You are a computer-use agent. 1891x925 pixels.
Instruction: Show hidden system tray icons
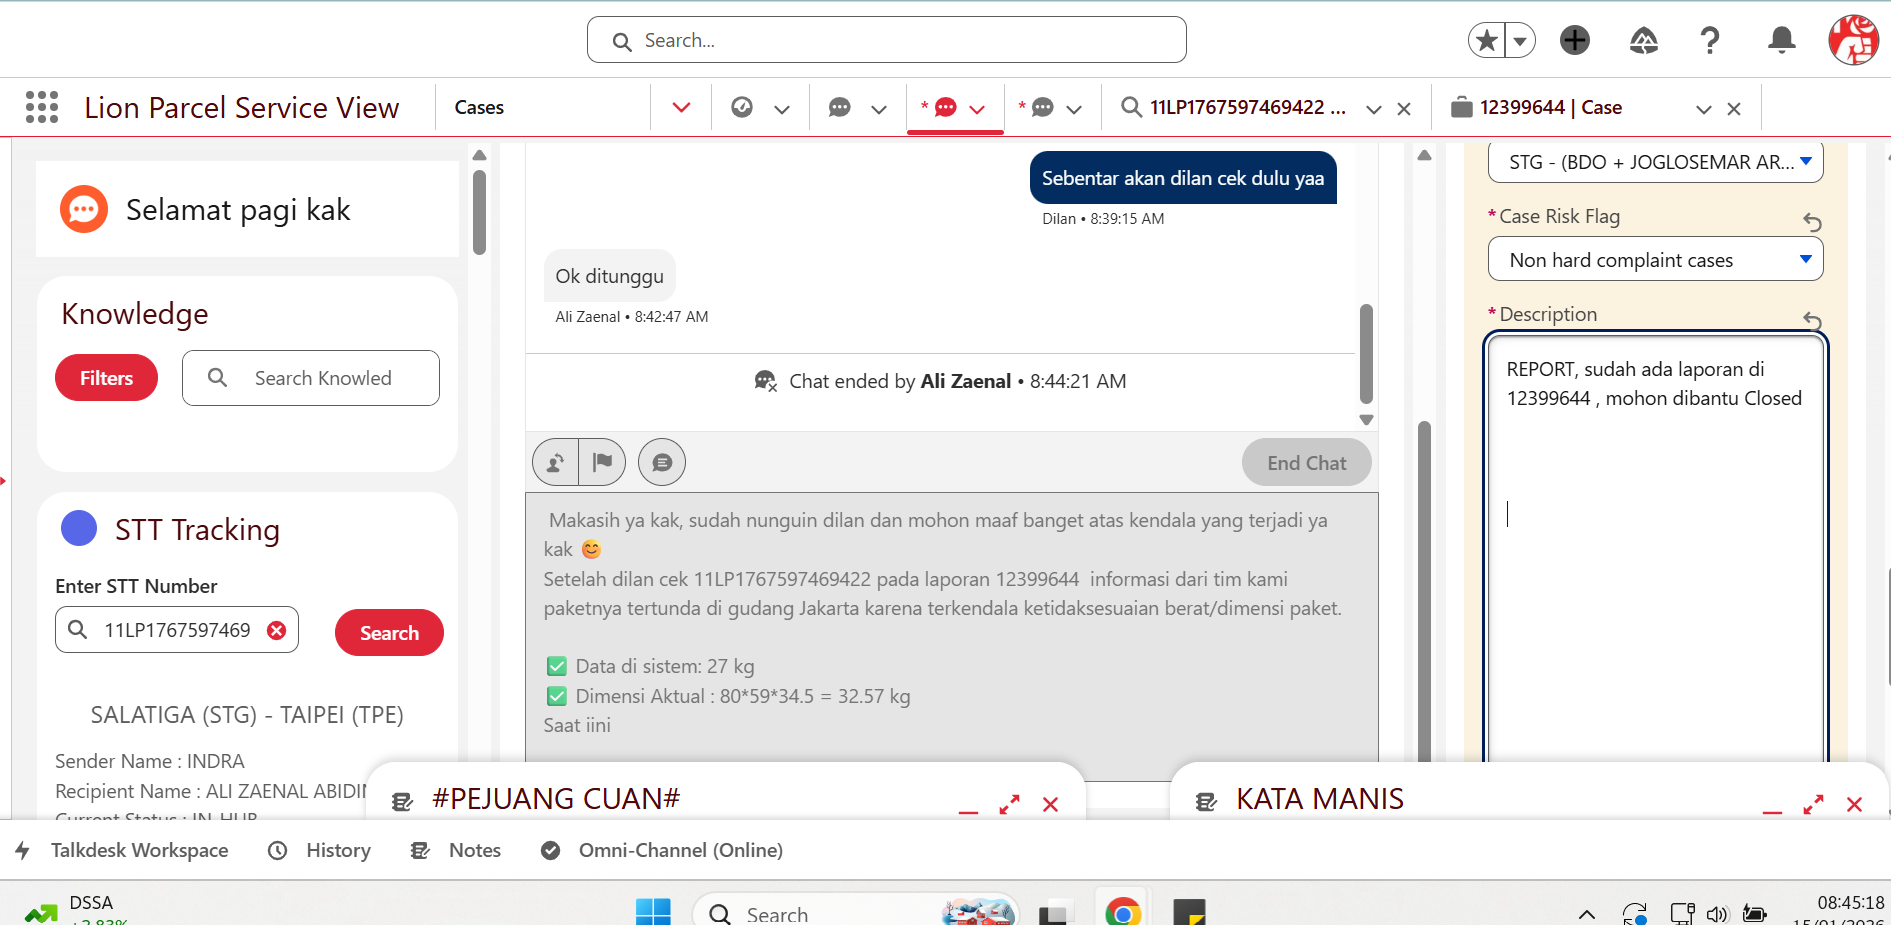point(1586,914)
